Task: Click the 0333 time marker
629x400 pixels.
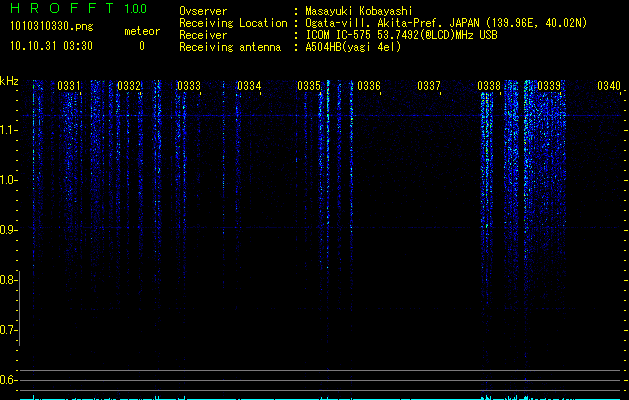Action: 189,86
